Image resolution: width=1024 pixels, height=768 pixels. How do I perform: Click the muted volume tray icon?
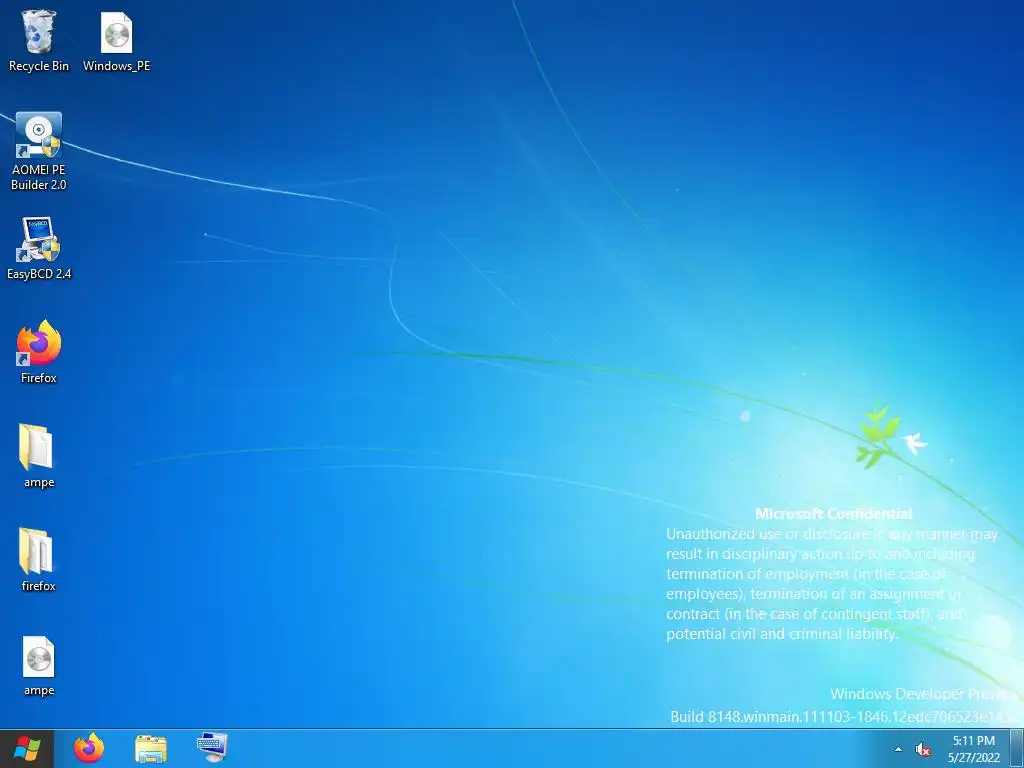[x=923, y=749]
